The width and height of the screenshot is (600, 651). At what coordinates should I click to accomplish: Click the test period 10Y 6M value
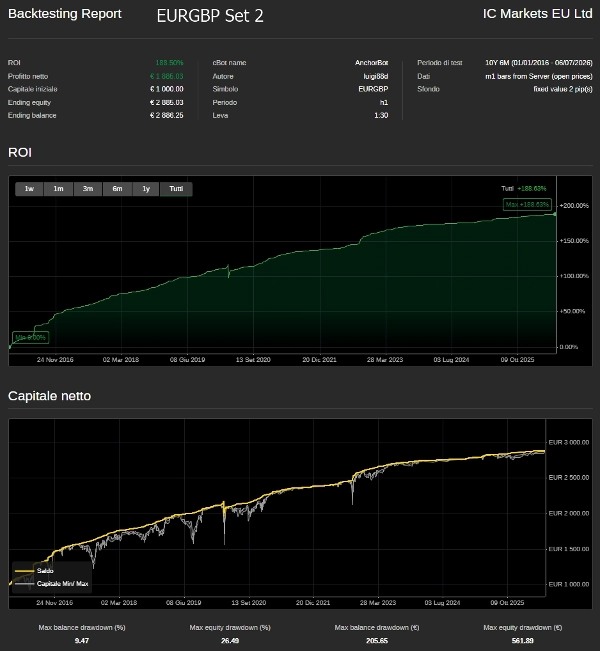coord(539,63)
